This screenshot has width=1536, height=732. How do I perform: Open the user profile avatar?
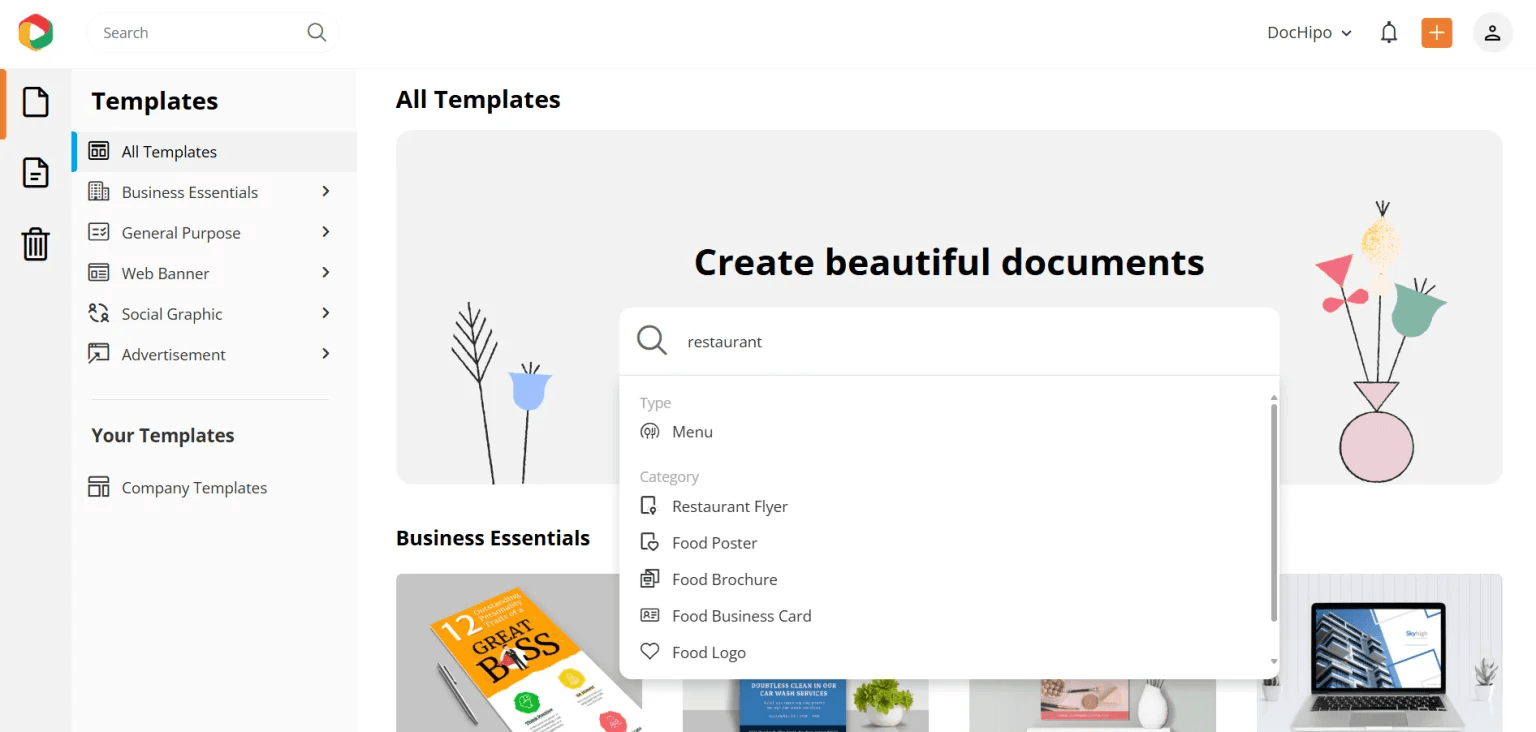1492,33
